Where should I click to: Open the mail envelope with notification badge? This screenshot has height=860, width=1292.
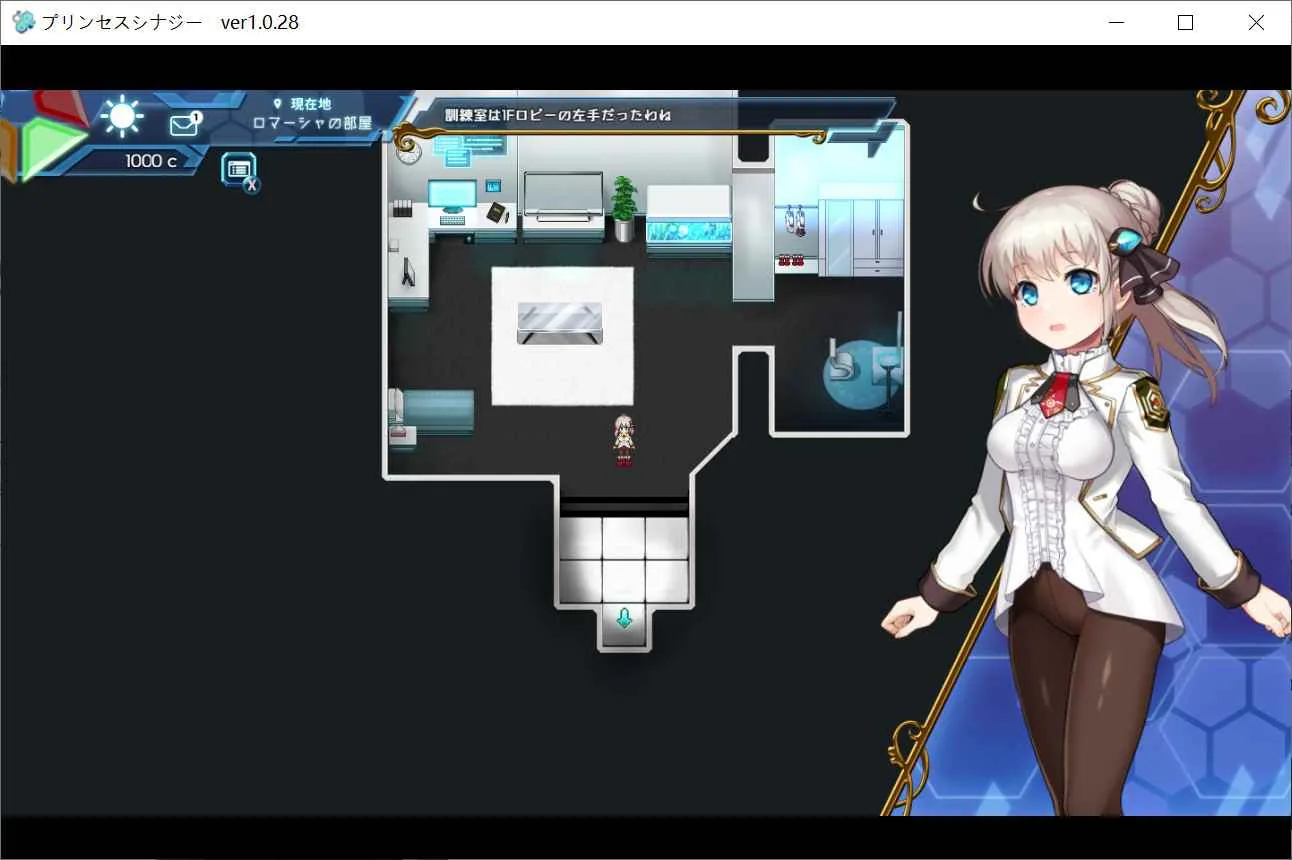tap(184, 124)
